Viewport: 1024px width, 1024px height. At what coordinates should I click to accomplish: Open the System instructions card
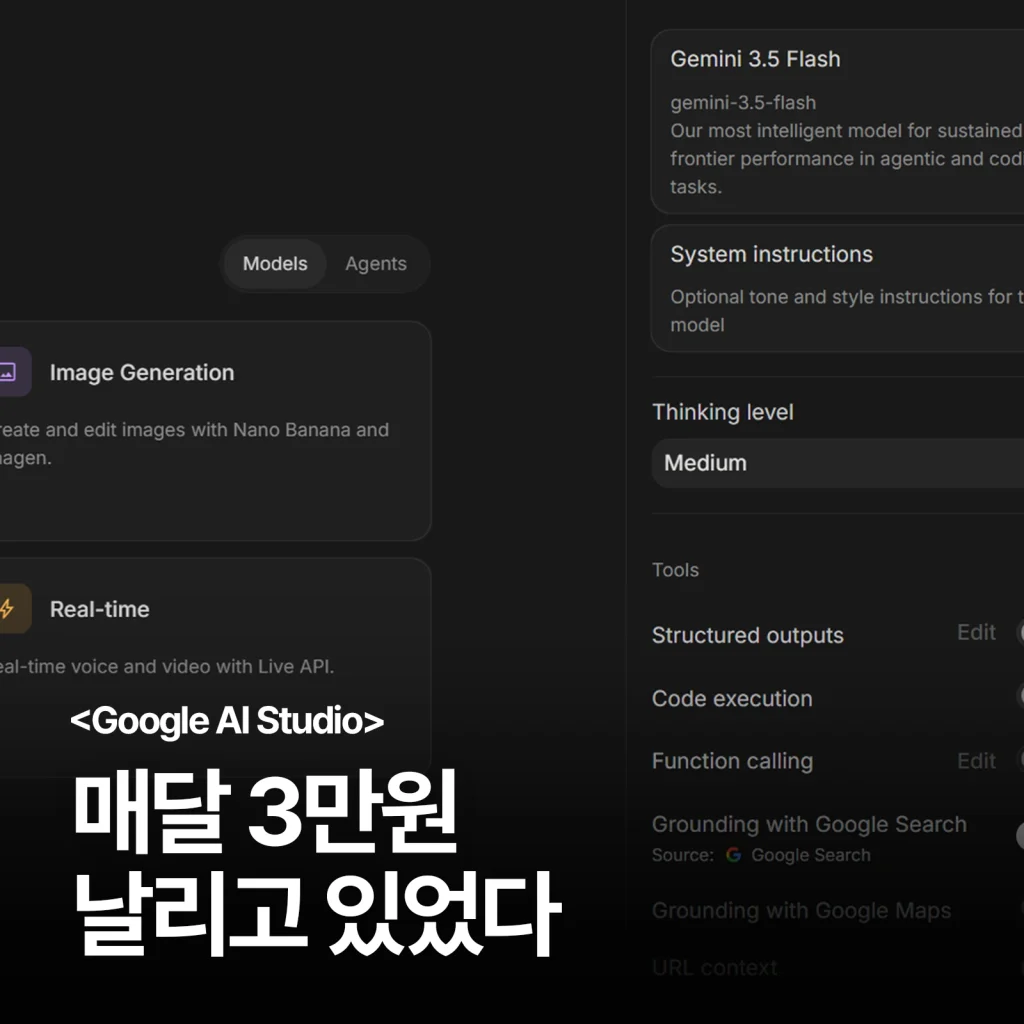tap(837, 289)
